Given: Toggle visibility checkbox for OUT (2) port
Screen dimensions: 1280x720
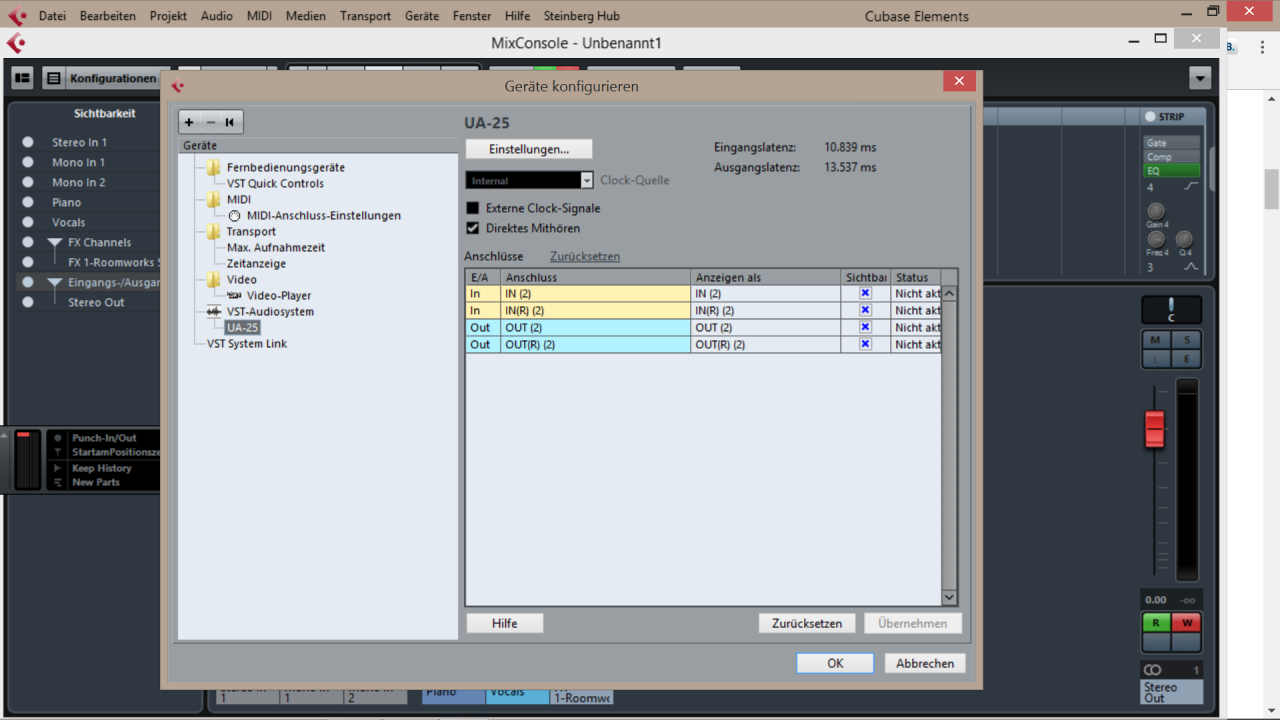Looking at the screenshot, I should [865, 327].
